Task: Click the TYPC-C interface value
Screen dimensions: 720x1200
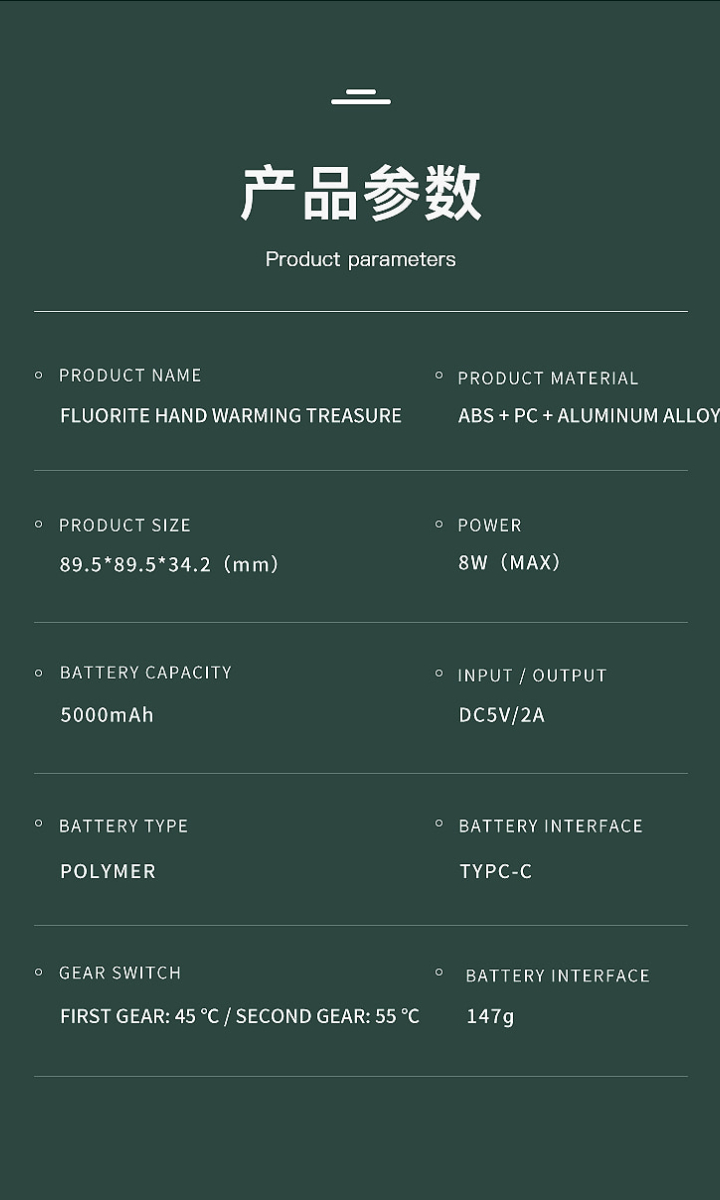Action: coord(496,871)
